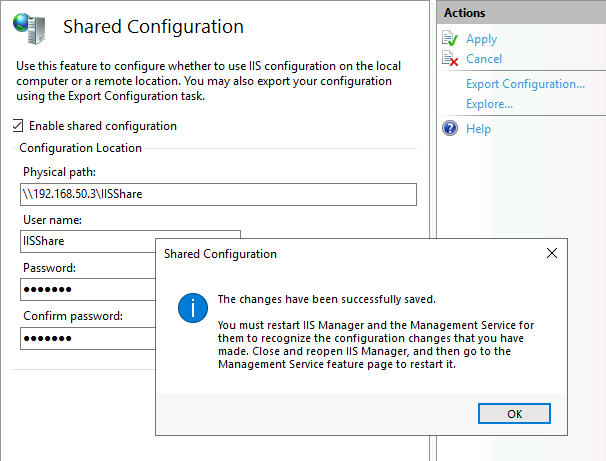Image resolution: width=606 pixels, height=461 pixels.
Task: Click the Actions pane header
Action: tap(521, 13)
